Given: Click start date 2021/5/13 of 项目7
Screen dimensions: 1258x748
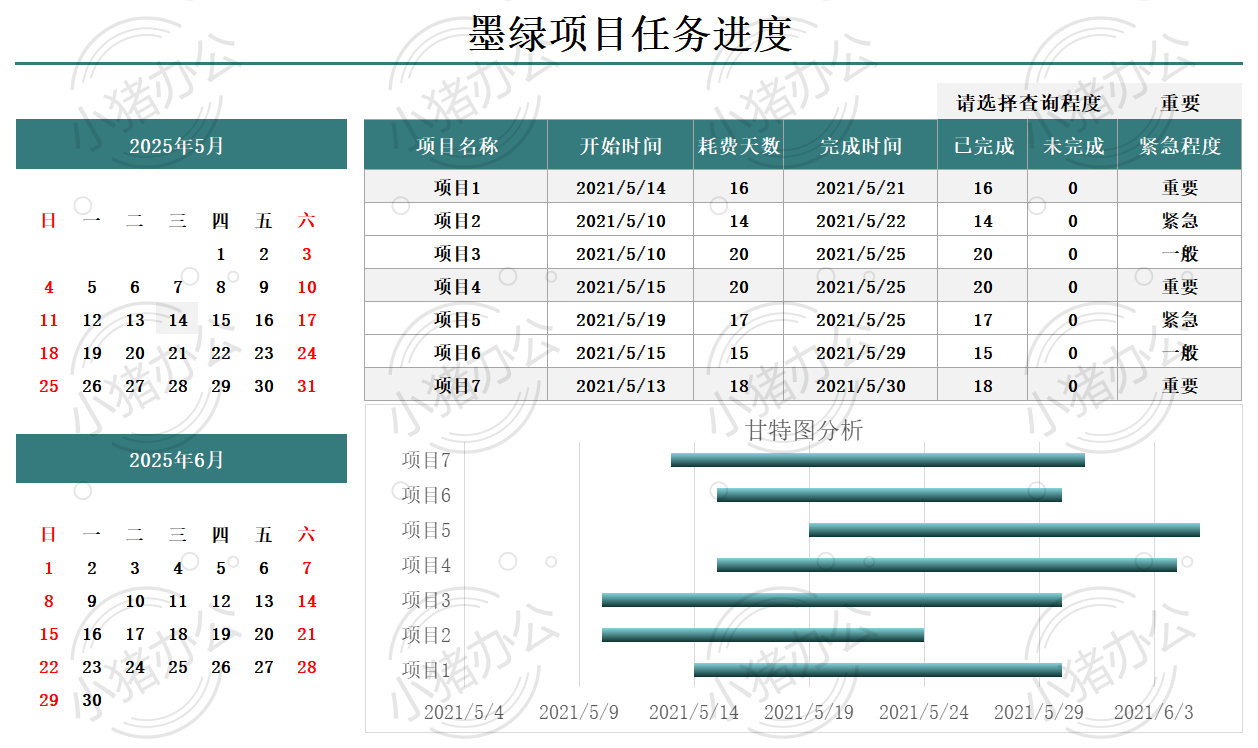Looking at the screenshot, I should tap(620, 385).
